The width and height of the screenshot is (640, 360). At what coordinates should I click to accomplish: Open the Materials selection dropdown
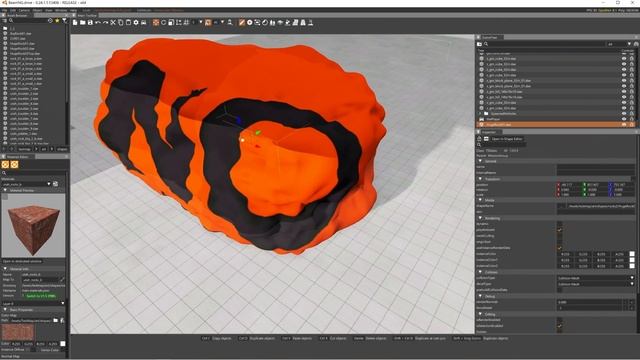click(x=27, y=184)
